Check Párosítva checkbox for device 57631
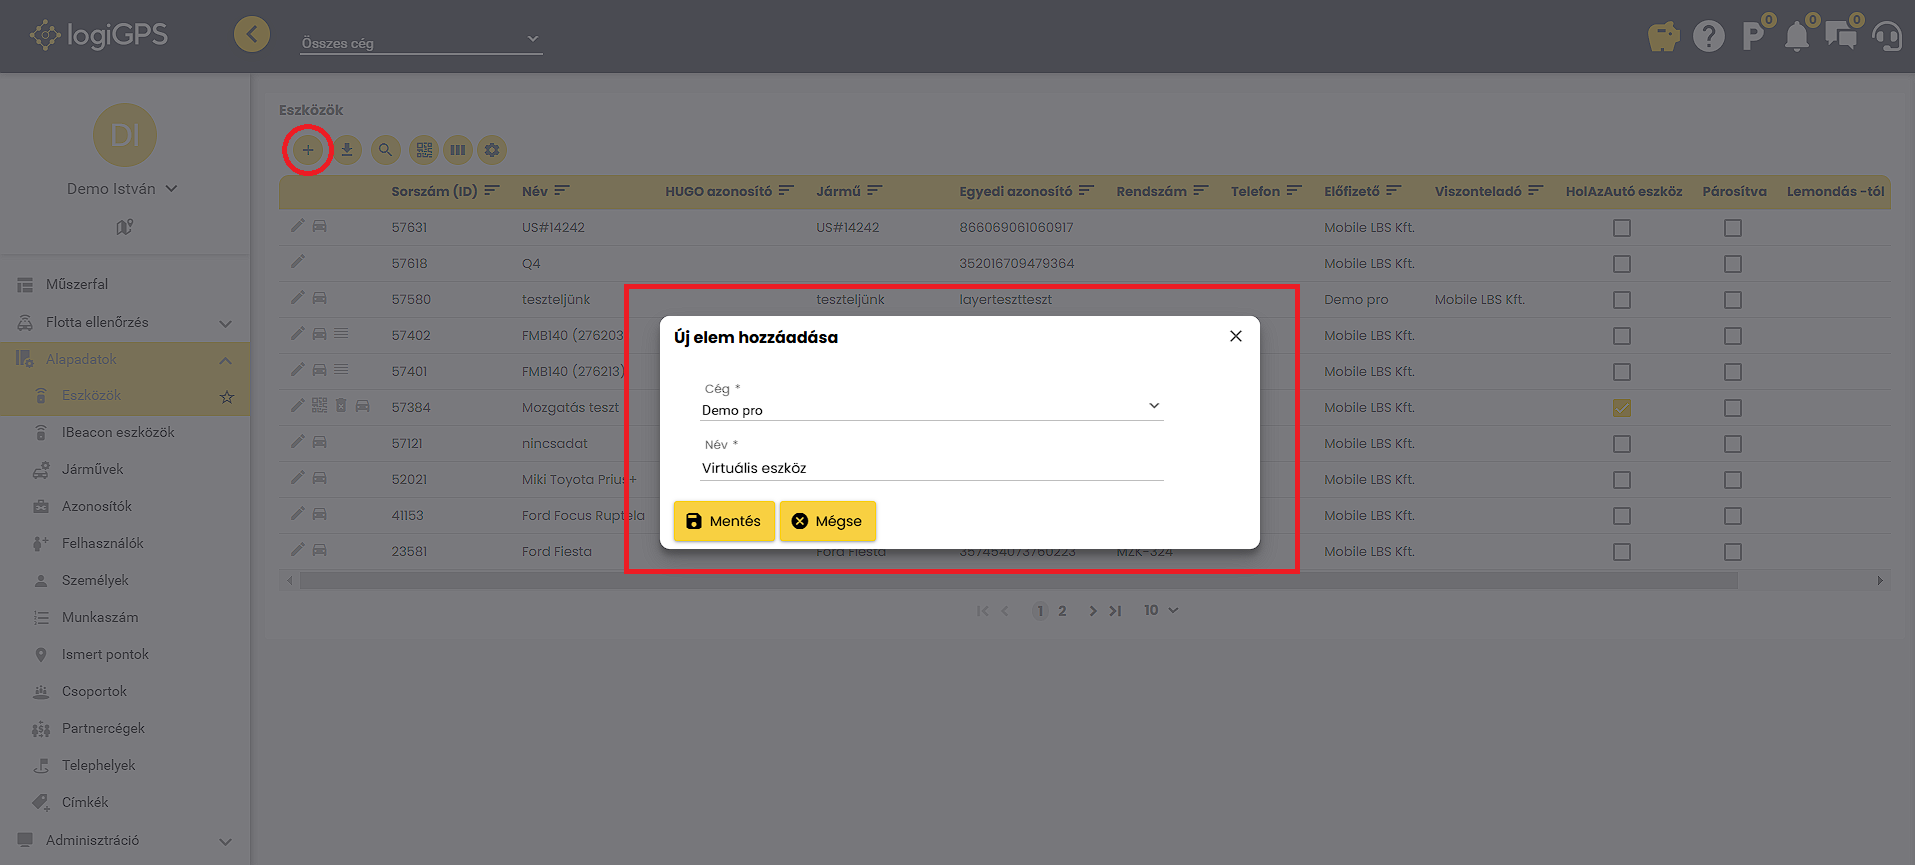The image size is (1915, 865). coord(1733,228)
